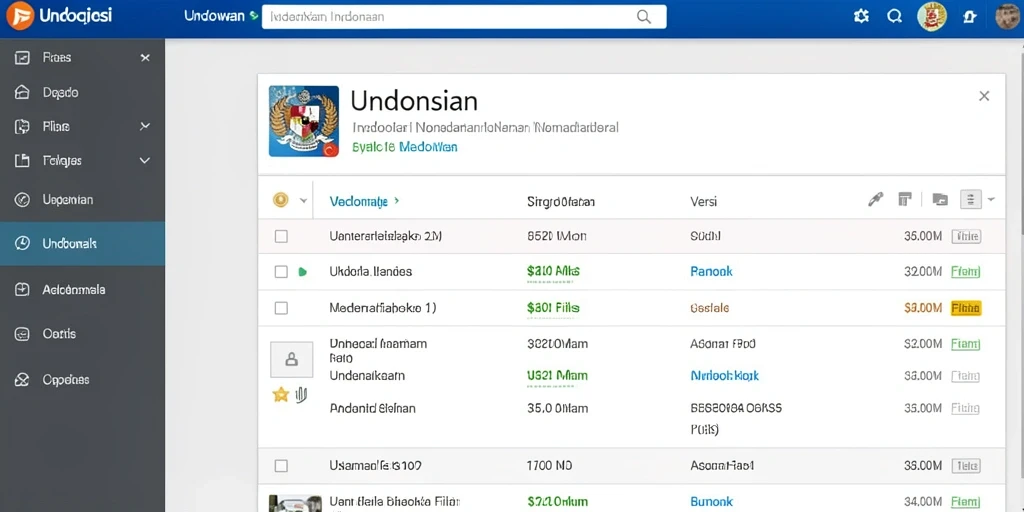Tick the checkbox for Uanterarleiskake 2M row
1024x512 pixels.
tap(281, 236)
